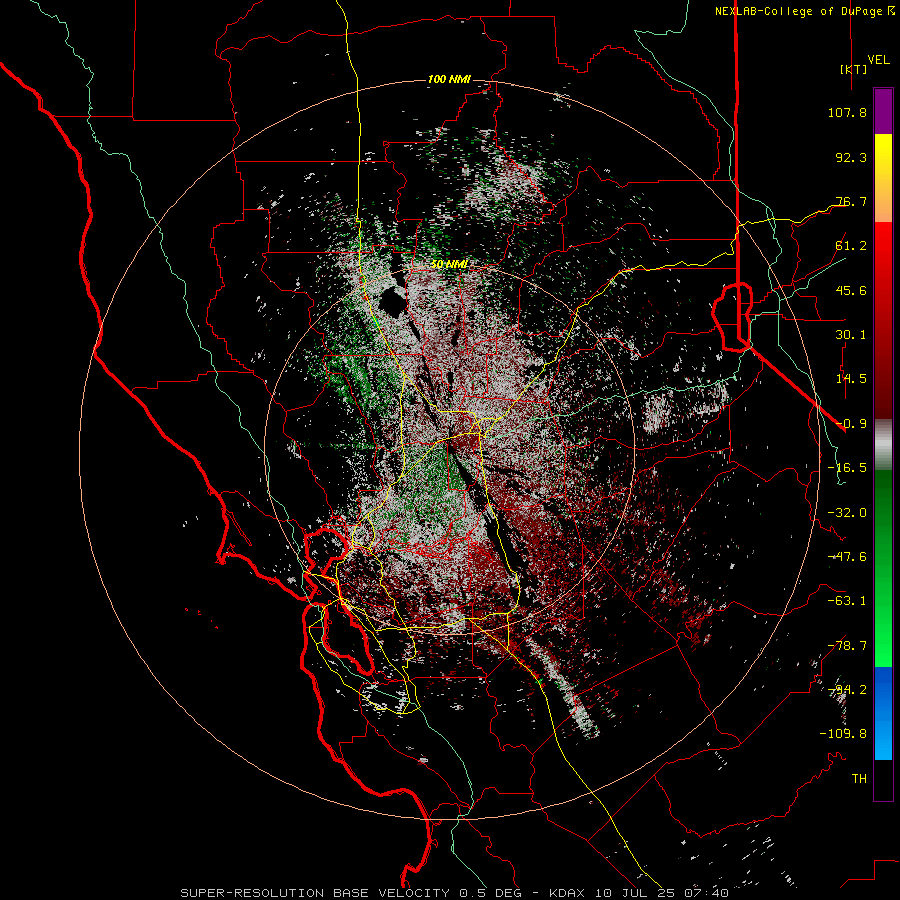This screenshot has height=900, width=900.
Task: Click the 92.3 velocity scale value
Action: pos(851,157)
